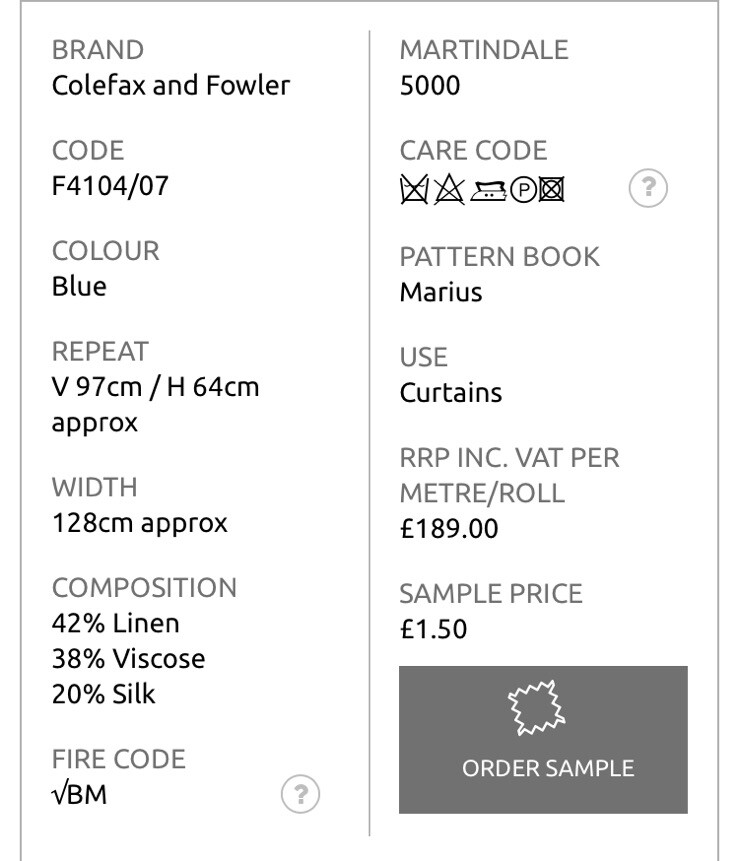Open the care code help question mark
This screenshot has width=736, height=861.
coord(648,188)
